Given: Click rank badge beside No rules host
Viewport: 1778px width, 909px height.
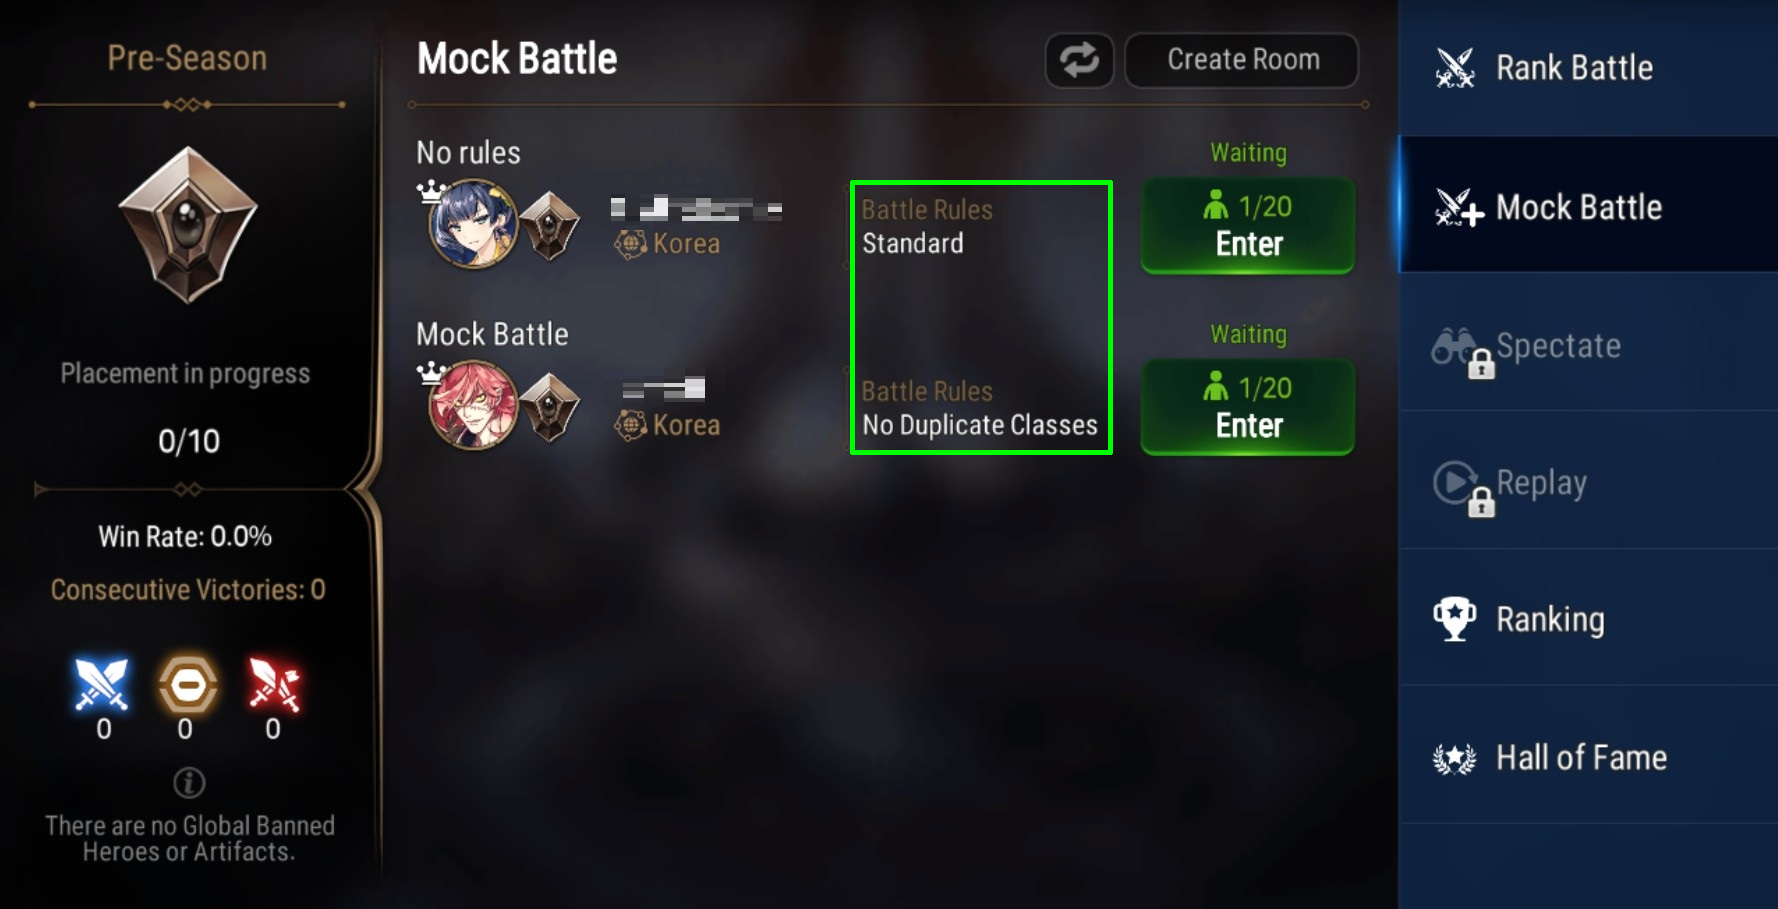Looking at the screenshot, I should click(x=549, y=226).
